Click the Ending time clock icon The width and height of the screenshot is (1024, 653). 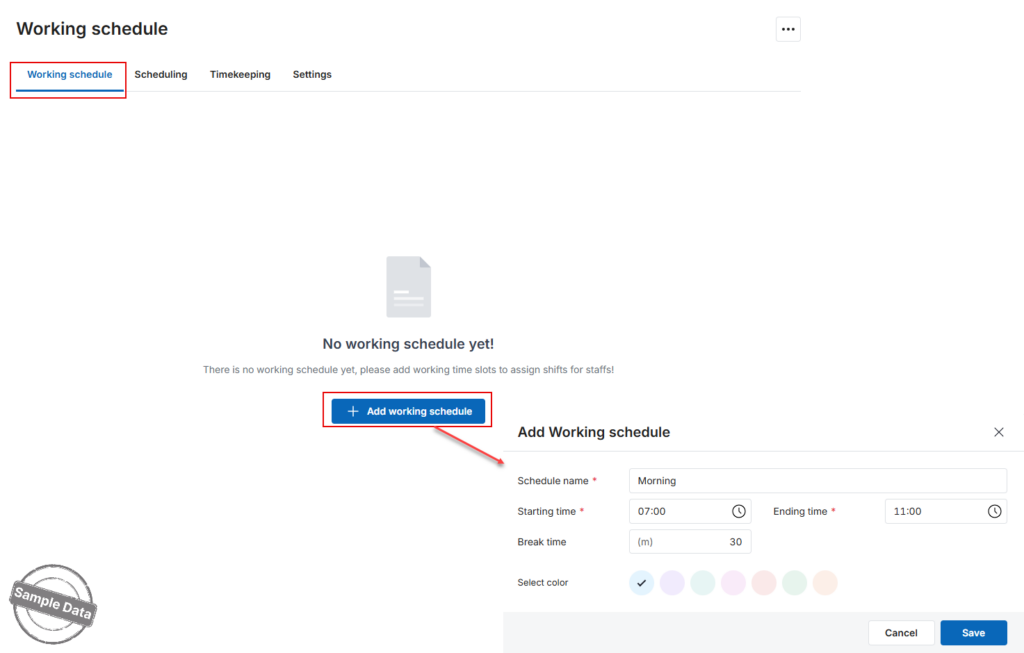[x=995, y=511]
